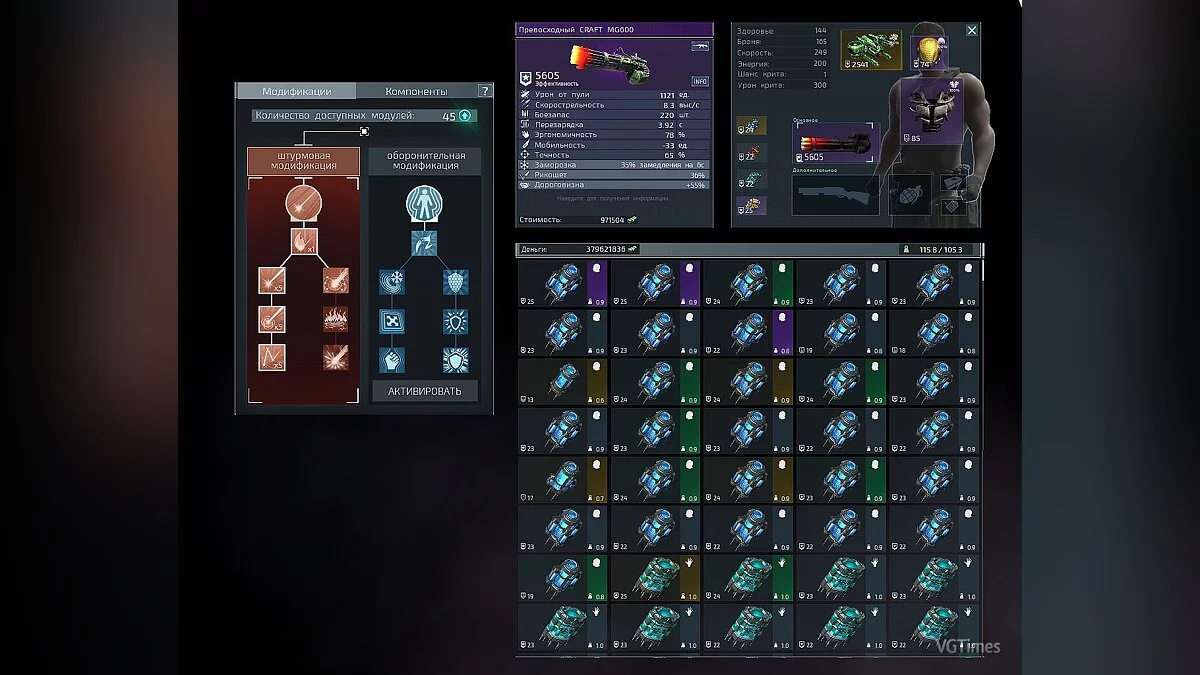Select the штурмовая модификация header
Screen dimensions: 1200x675
303,161
